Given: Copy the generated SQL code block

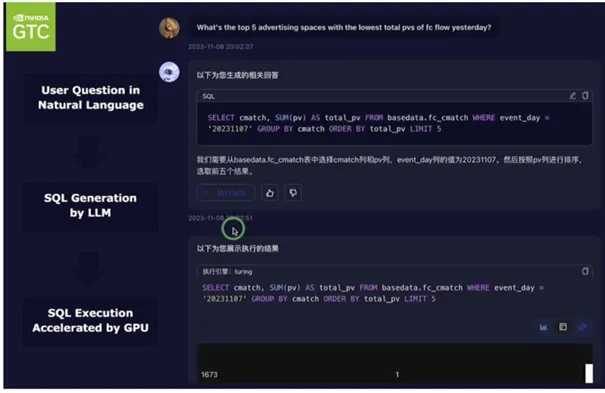Looking at the screenshot, I should (x=585, y=96).
